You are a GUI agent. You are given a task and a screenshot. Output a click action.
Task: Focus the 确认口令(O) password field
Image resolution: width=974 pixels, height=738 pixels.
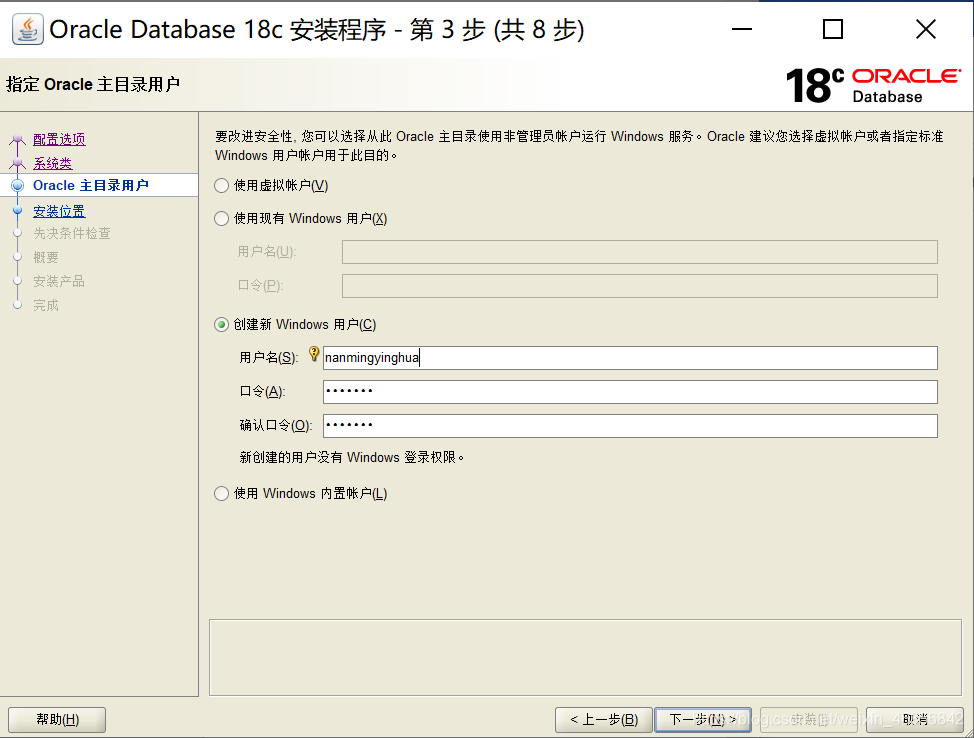point(630,426)
